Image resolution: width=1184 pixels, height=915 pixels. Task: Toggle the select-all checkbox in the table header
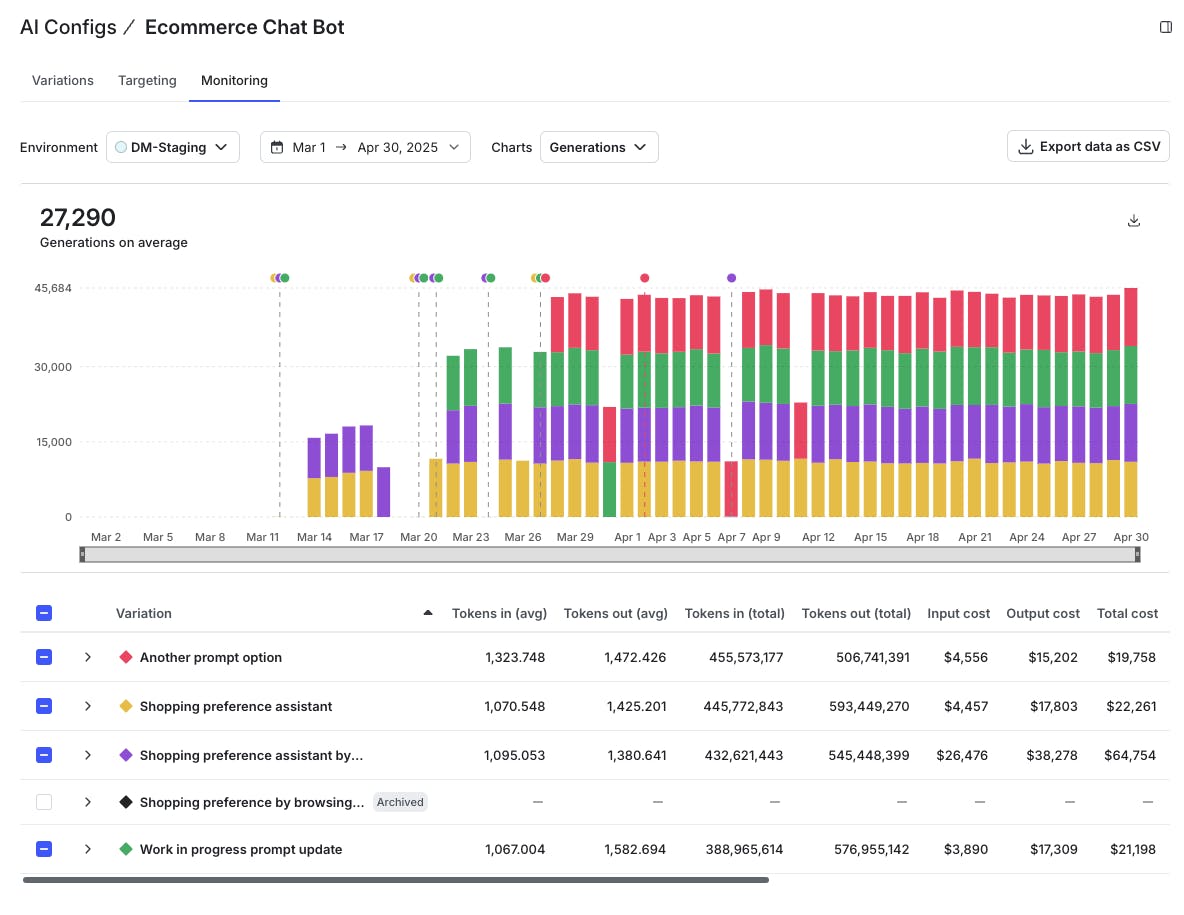pos(44,613)
